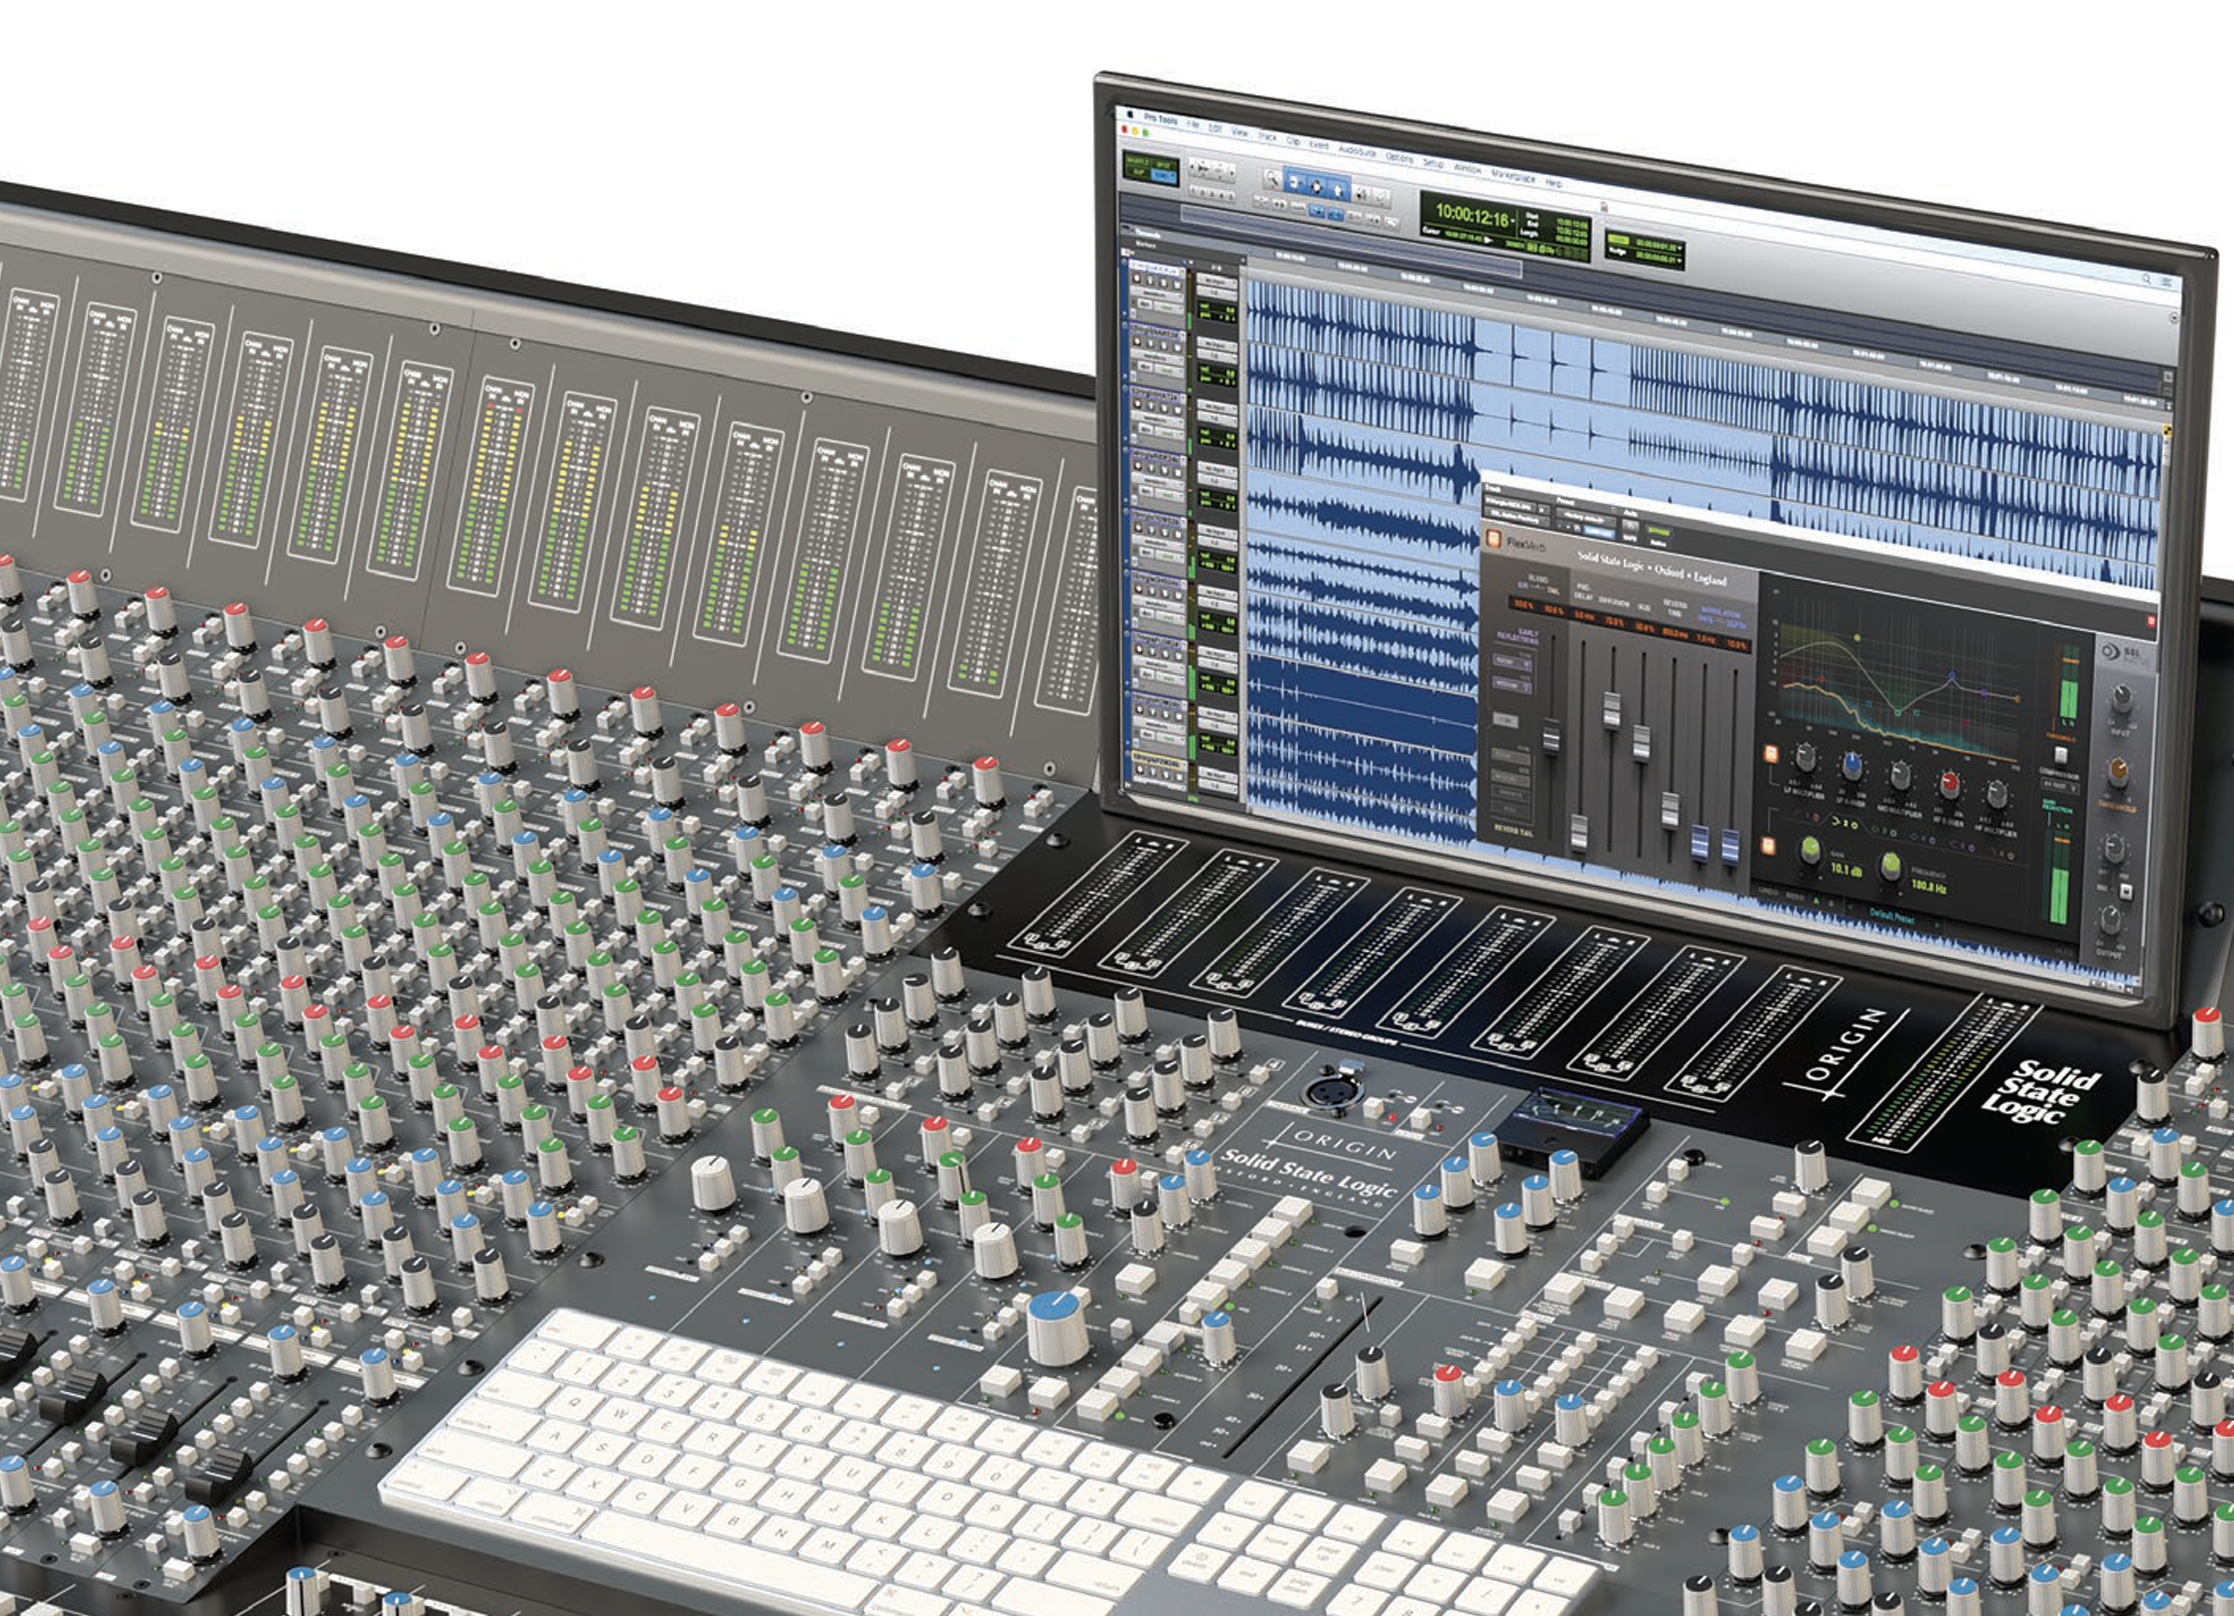2234x1616 pixels.
Task: Click the Apple logo in menu bar
Action: [1129, 113]
